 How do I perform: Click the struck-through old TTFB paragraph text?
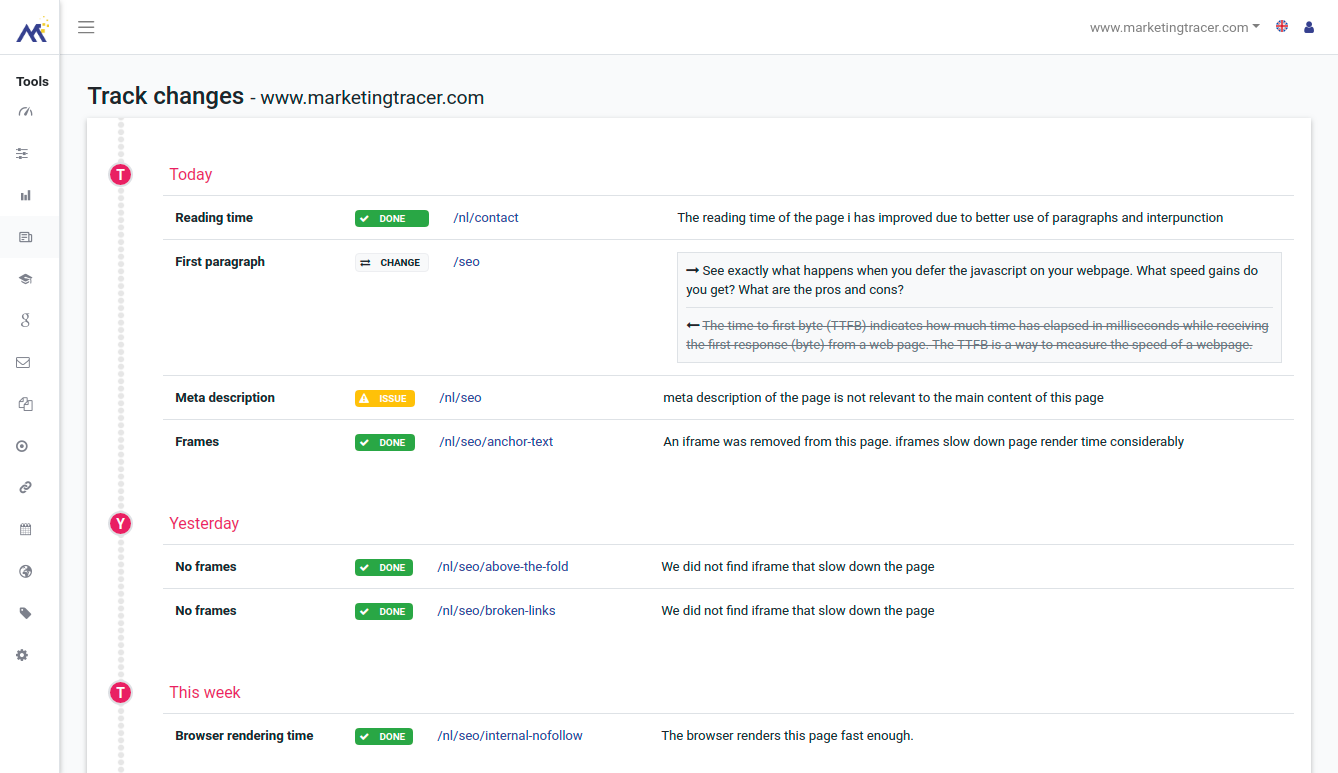977,335
